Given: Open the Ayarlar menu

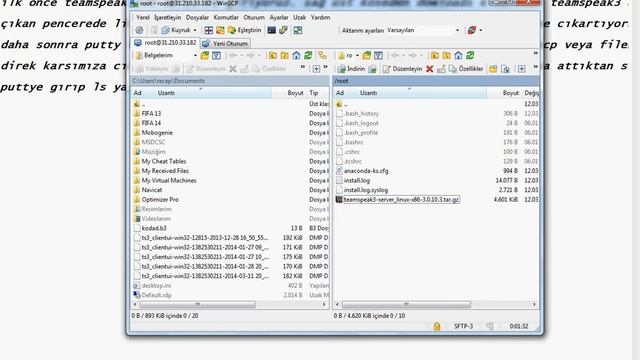Looking at the screenshot, I should (279, 18).
